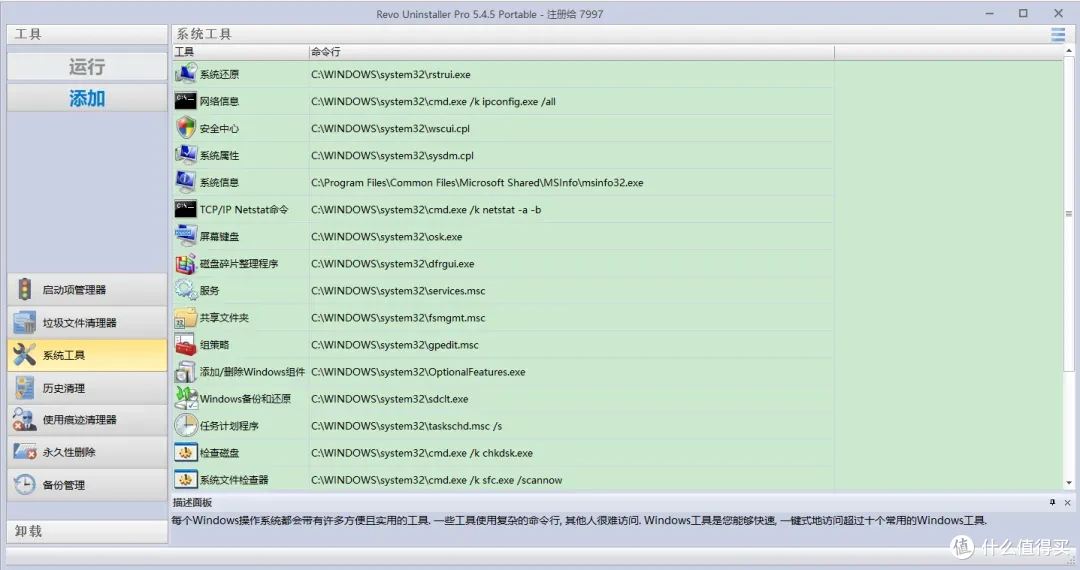Click the 任务计划程序 clock icon
Image resolution: width=1080 pixels, height=570 pixels.
click(185, 425)
